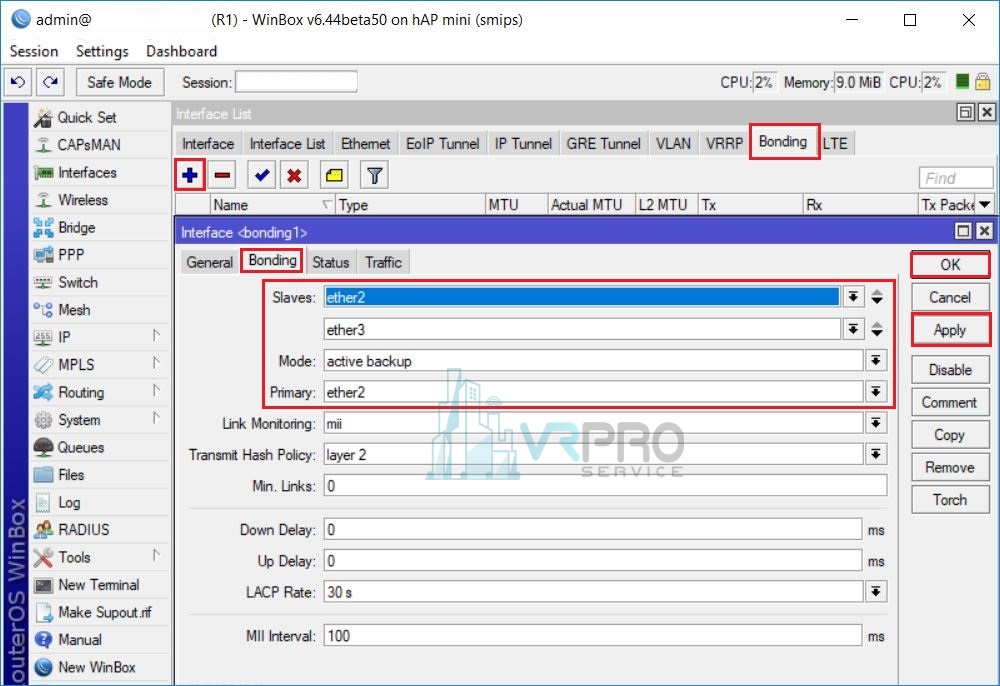The height and width of the screenshot is (686, 1000).
Task: Open Switch in sidebar
Action: (78, 282)
